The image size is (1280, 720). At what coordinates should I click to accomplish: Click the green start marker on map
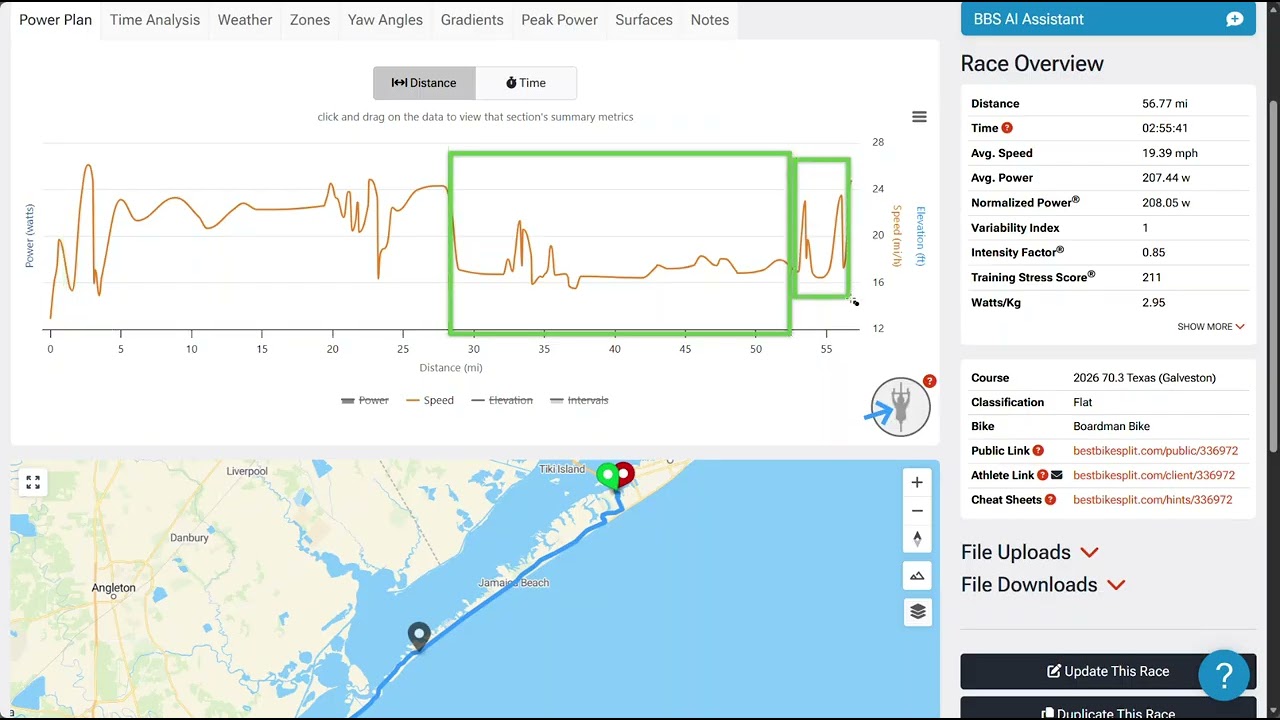pyautogui.click(x=607, y=476)
